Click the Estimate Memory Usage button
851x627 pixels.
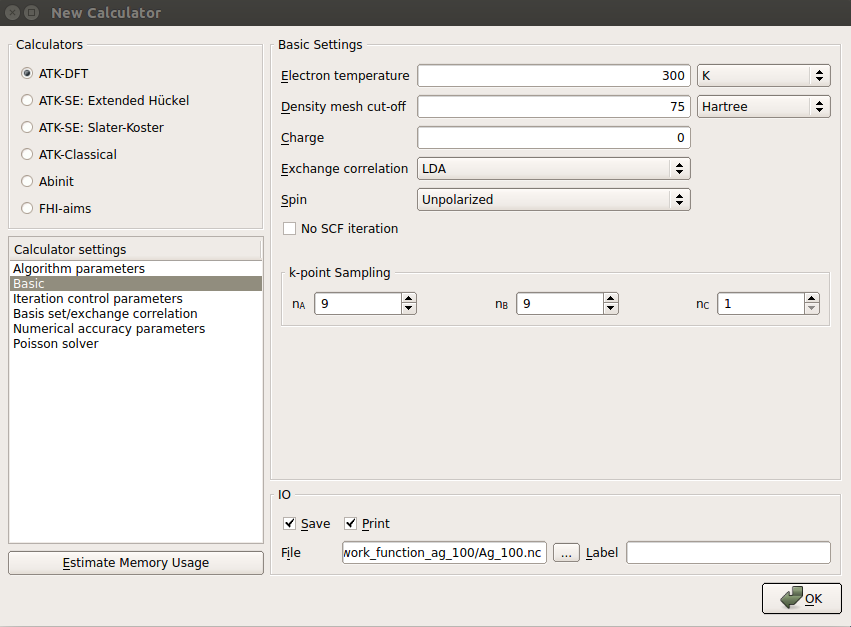point(136,563)
